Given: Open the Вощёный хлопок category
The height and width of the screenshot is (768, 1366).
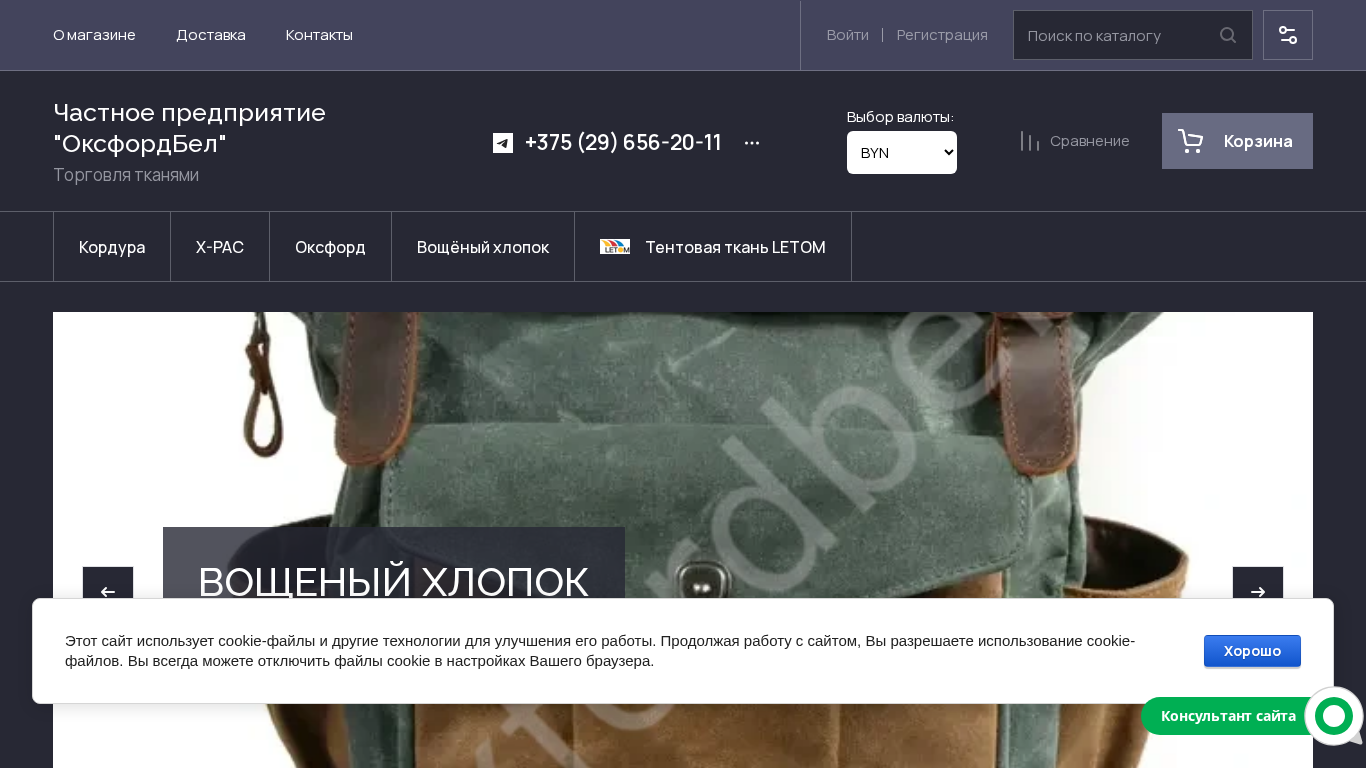Looking at the screenshot, I should [x=483, y=247].
